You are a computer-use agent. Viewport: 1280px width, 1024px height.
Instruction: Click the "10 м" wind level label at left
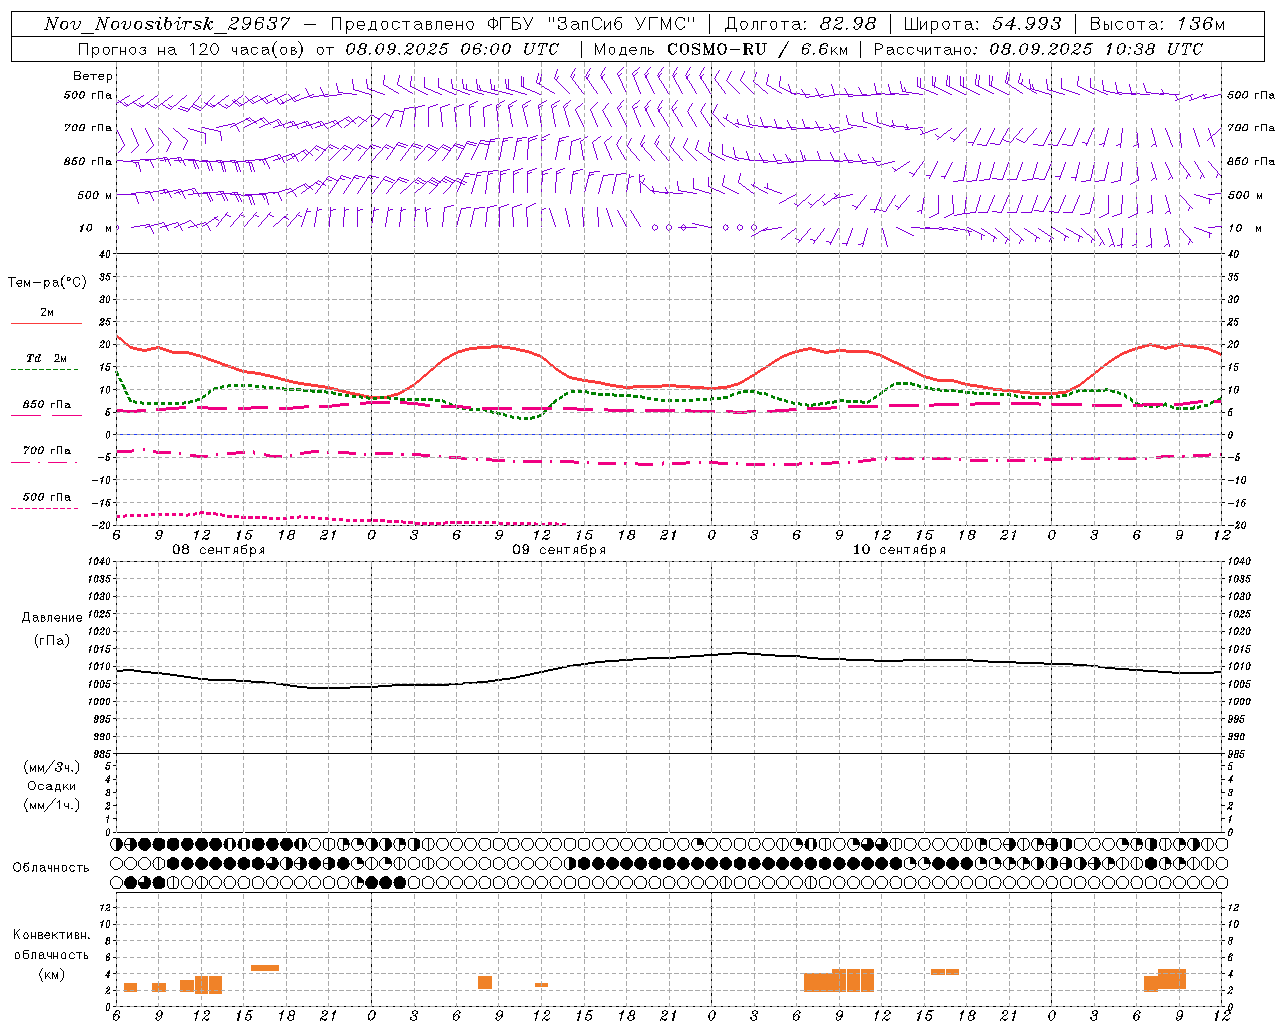(x=95, y=229)
